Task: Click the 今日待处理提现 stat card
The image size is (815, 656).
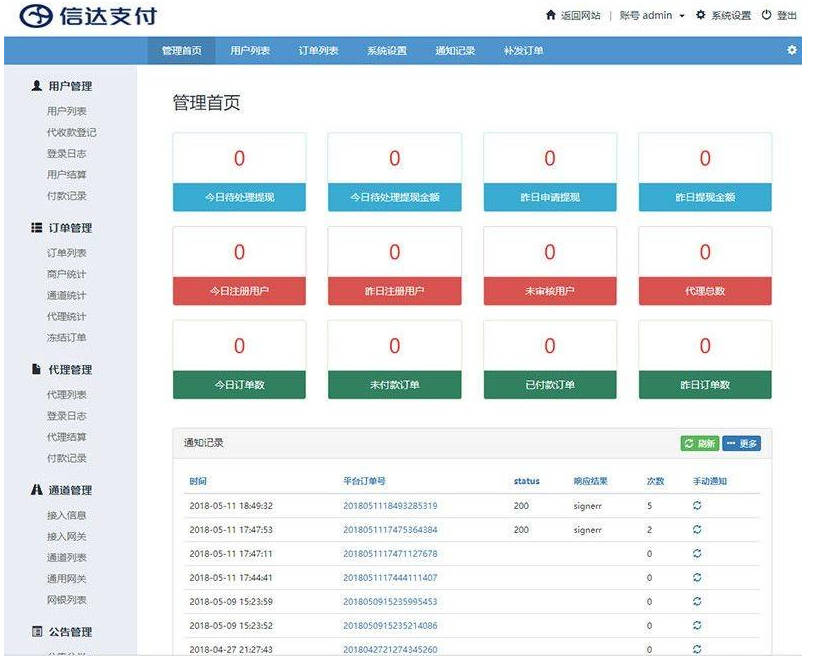Action: (239, 172)
